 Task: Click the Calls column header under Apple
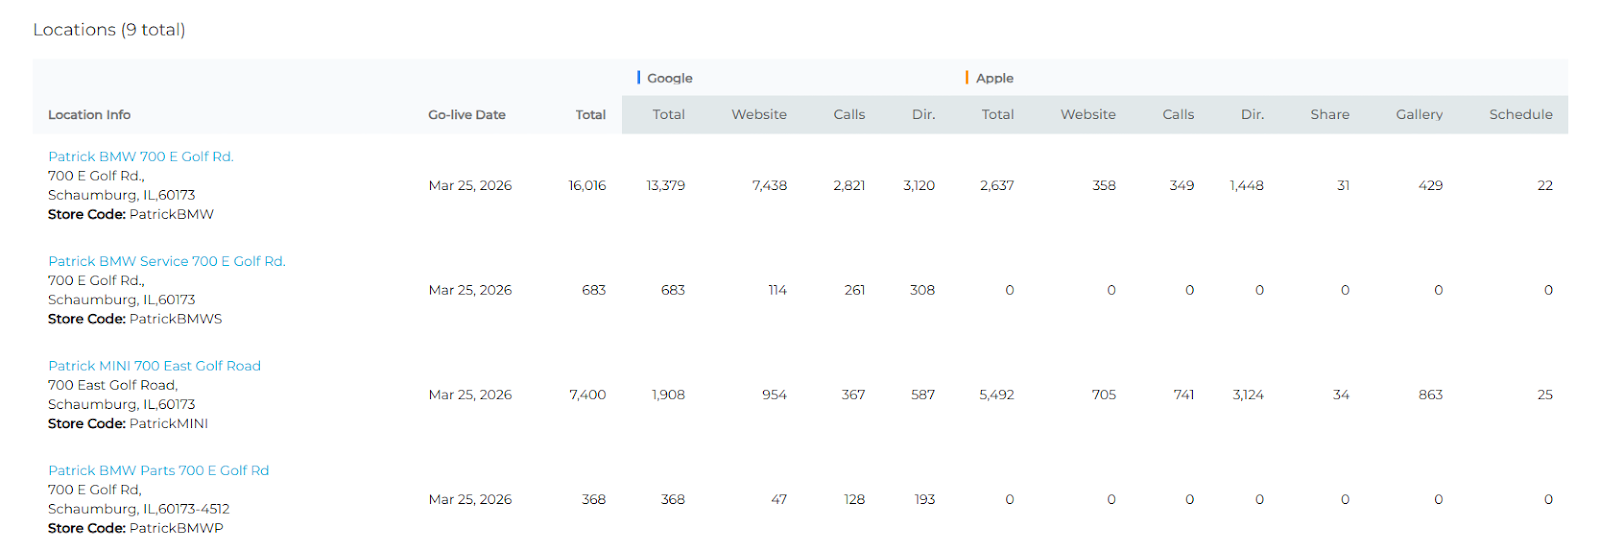tap(1178, 115)
